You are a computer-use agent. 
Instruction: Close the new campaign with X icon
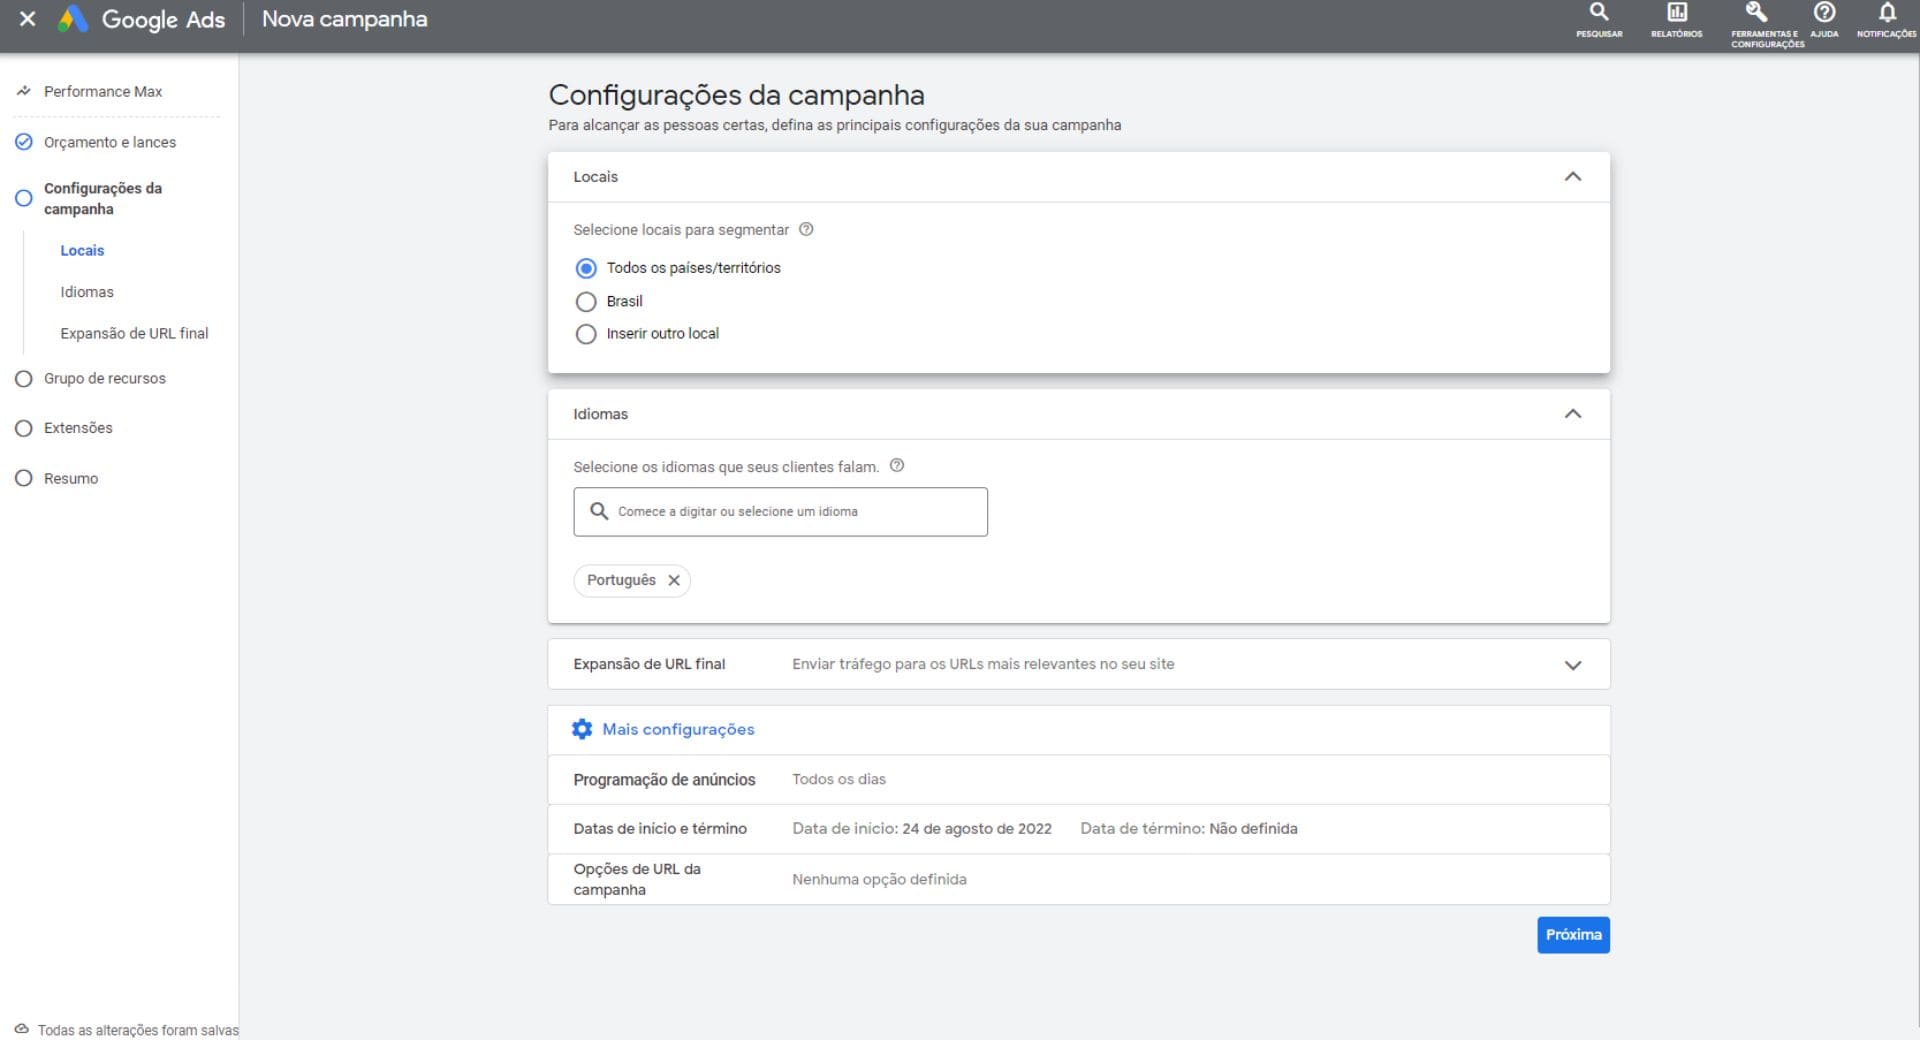(28, 19)
